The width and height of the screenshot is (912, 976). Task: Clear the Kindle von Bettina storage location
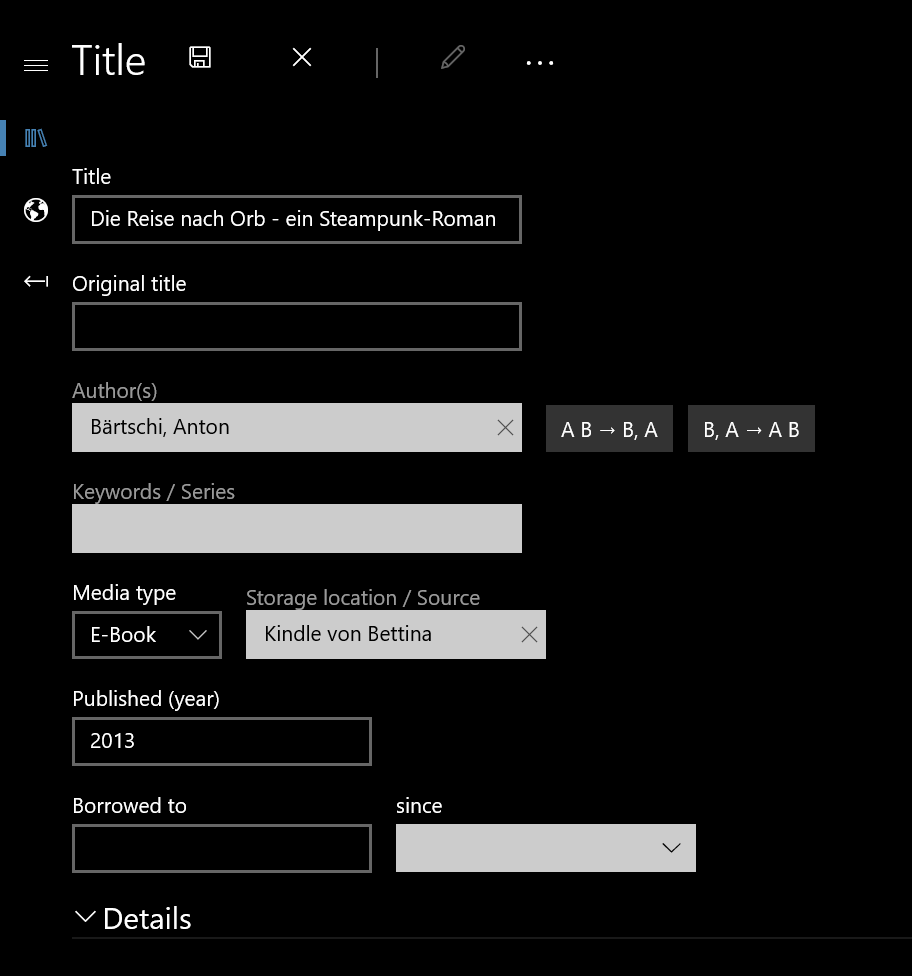pos(529,634)
